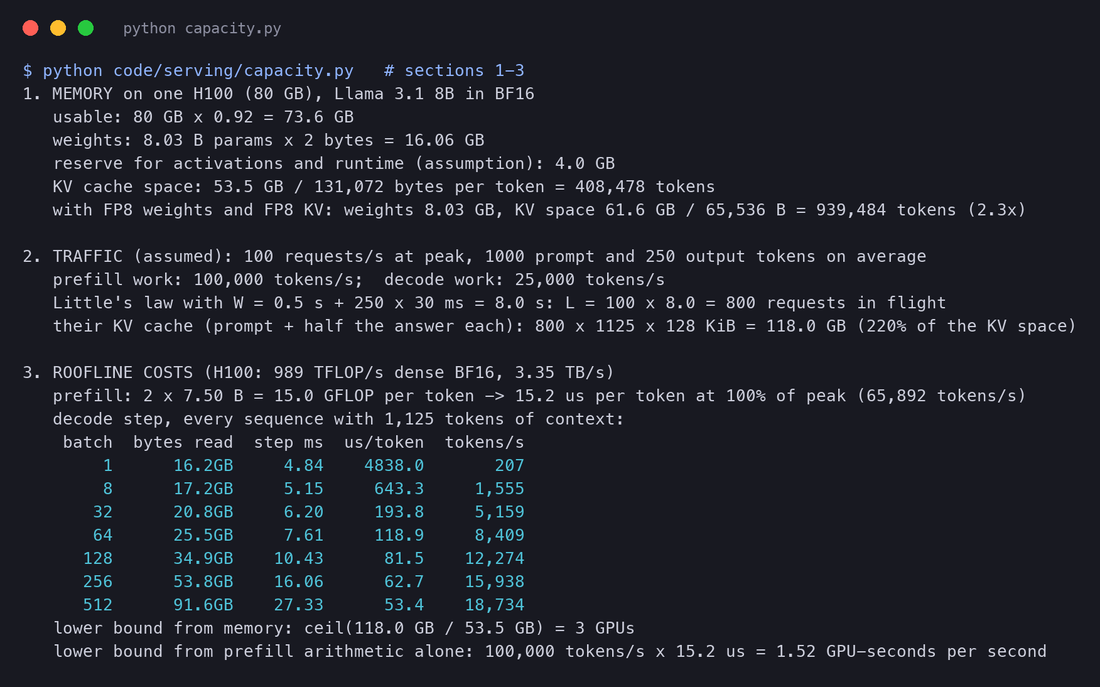Click the 'reserve for activations and runtime' line
Image resolution: width=1100 pixels, height=687 pixels.
click(x=334, y=164)
